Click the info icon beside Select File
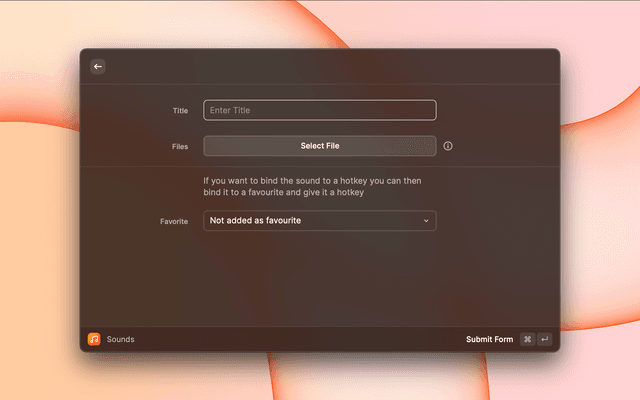The image size is (640, 400). [448, 146]
